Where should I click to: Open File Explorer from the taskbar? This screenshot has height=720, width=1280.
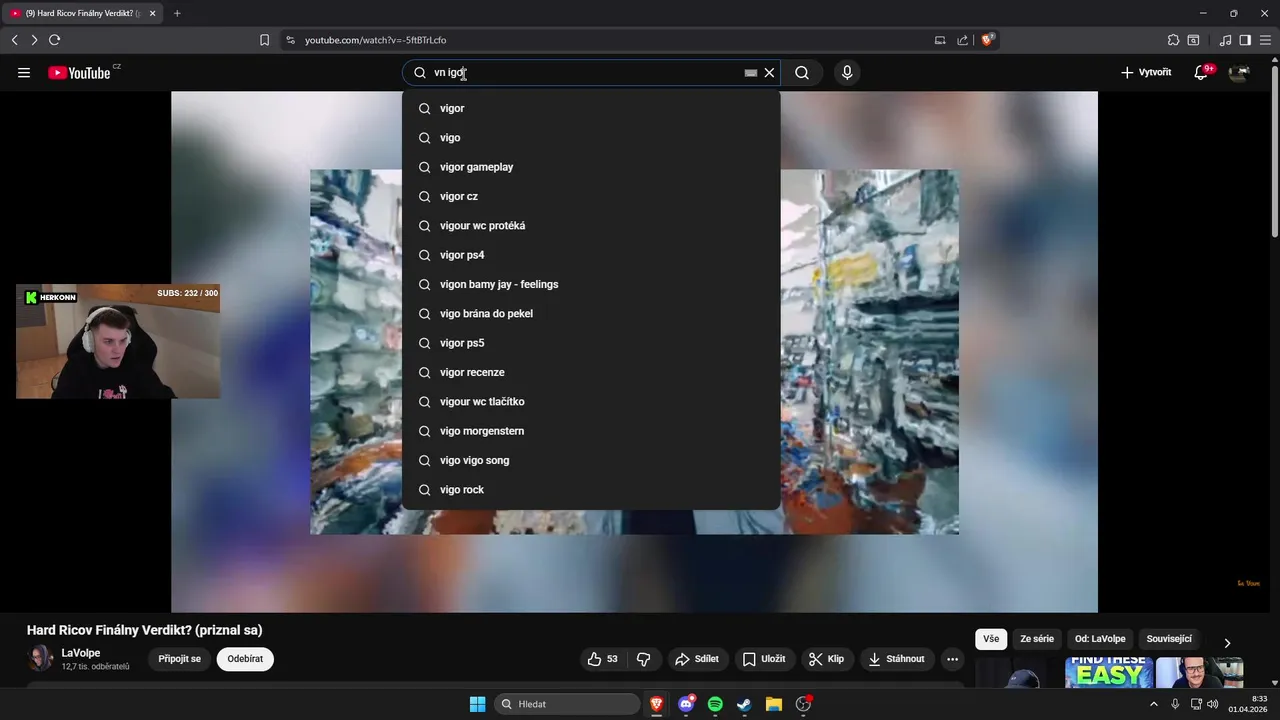pyautogui.click(x=773, y=704)
